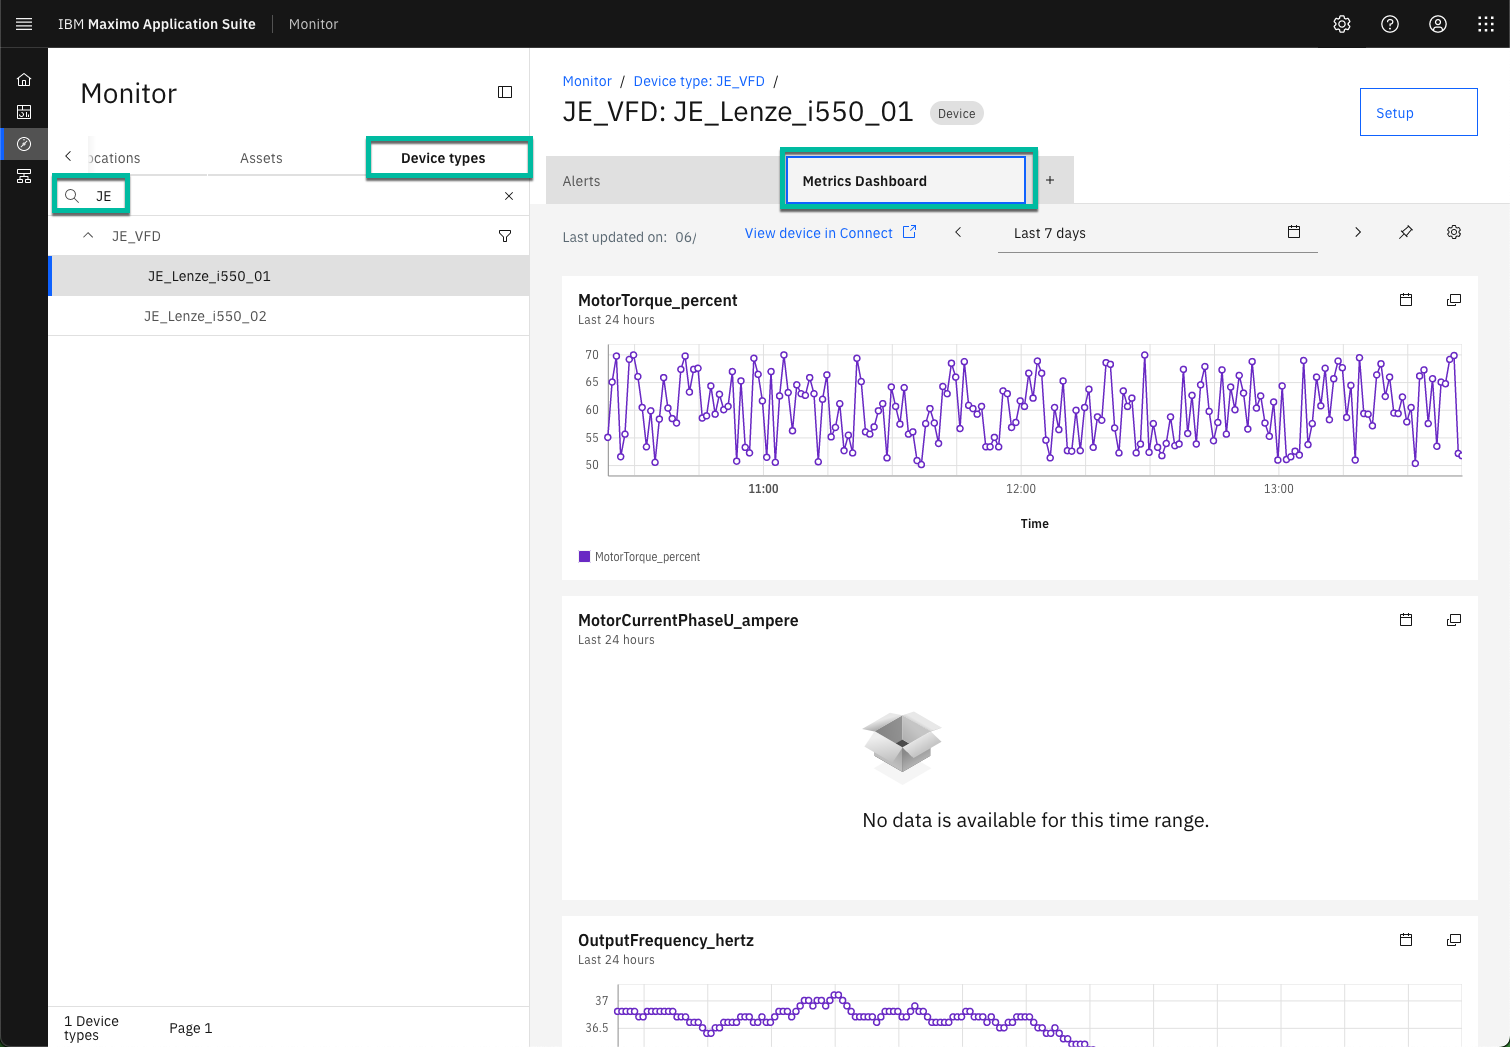
Task: Click the Setup button
Action: pyautogui.click(x=1418, y=112)
